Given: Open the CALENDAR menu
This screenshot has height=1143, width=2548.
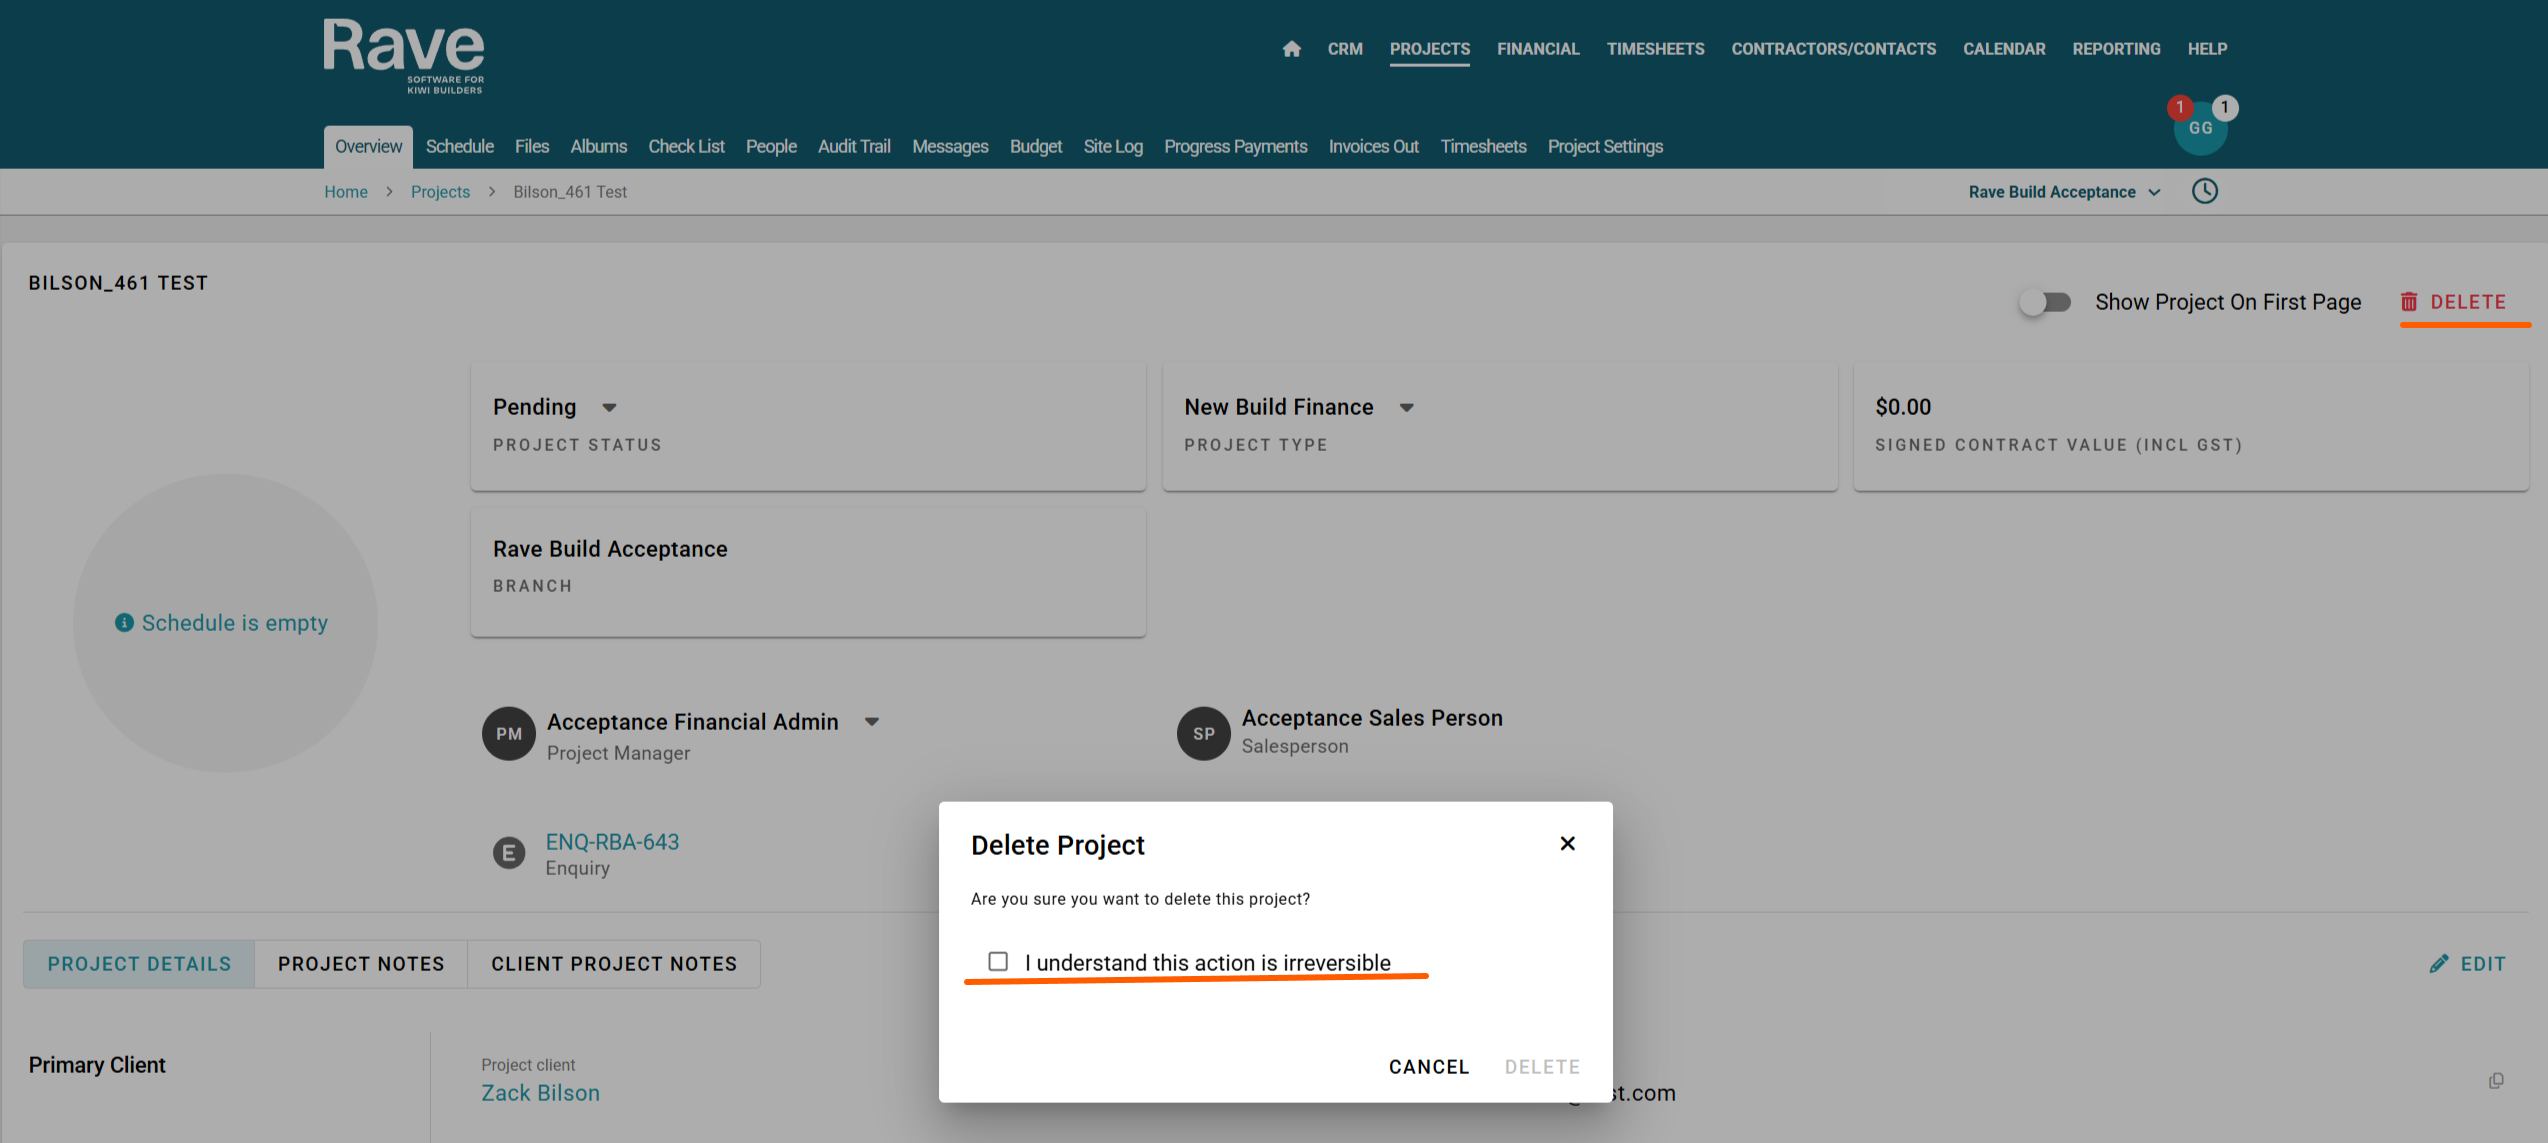Looking at the screenshot, I should (x=2003, y=49).
